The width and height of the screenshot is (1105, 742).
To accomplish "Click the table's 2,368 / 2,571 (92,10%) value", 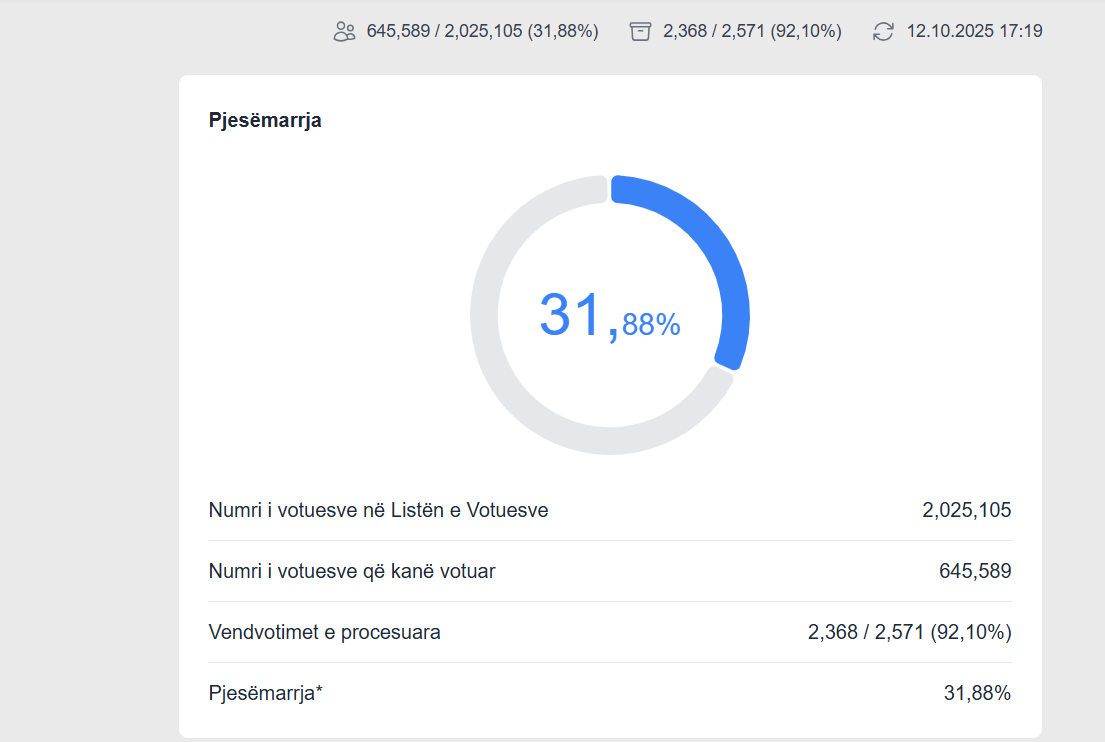I will tap(909, 633).
